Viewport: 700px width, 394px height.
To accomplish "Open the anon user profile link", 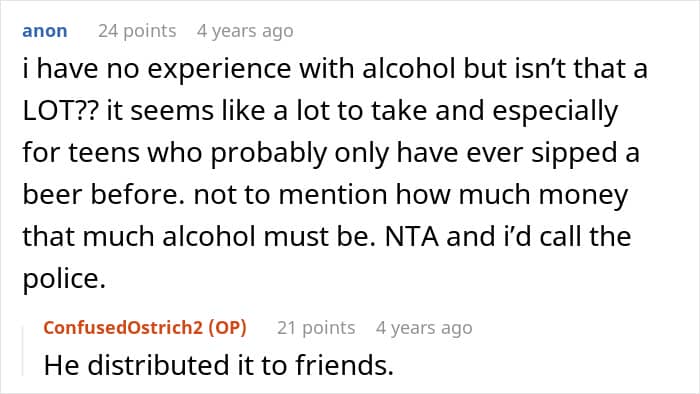I will click(x=45, y=31).
